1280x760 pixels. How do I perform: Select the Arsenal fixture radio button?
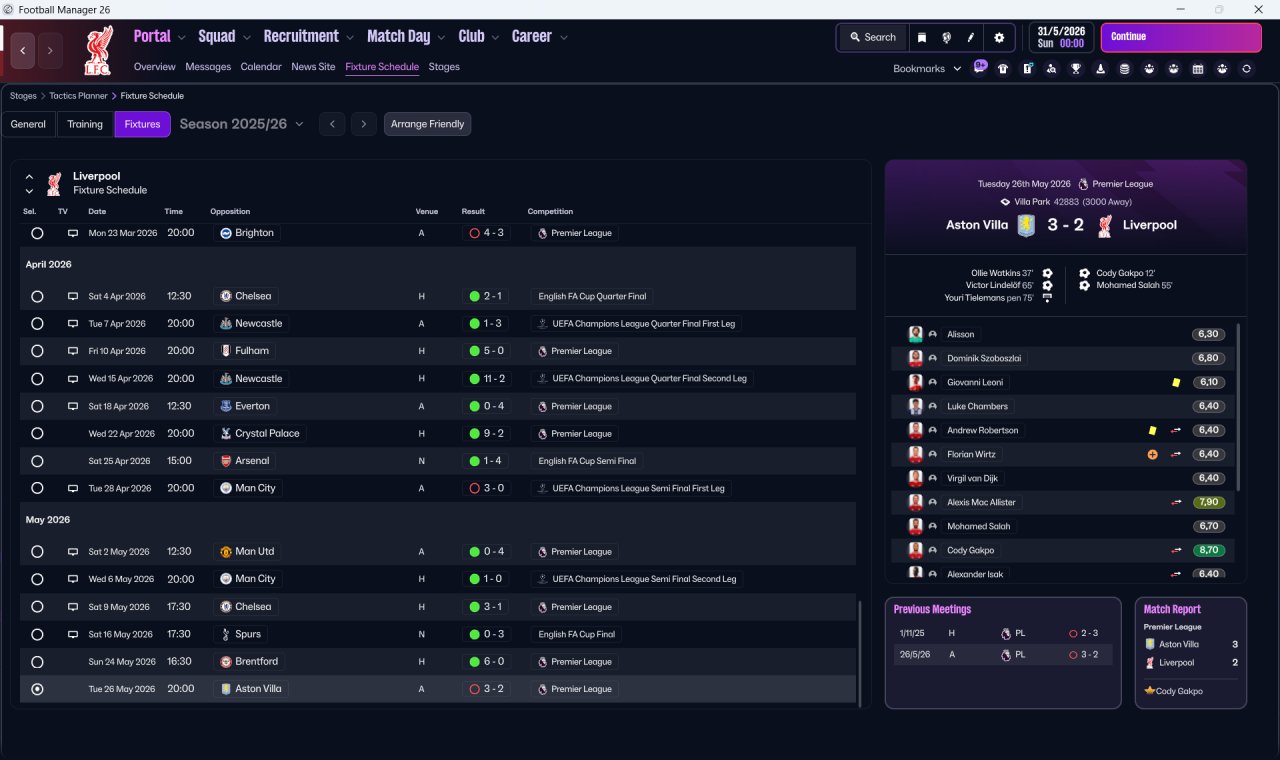coord(37,461)
